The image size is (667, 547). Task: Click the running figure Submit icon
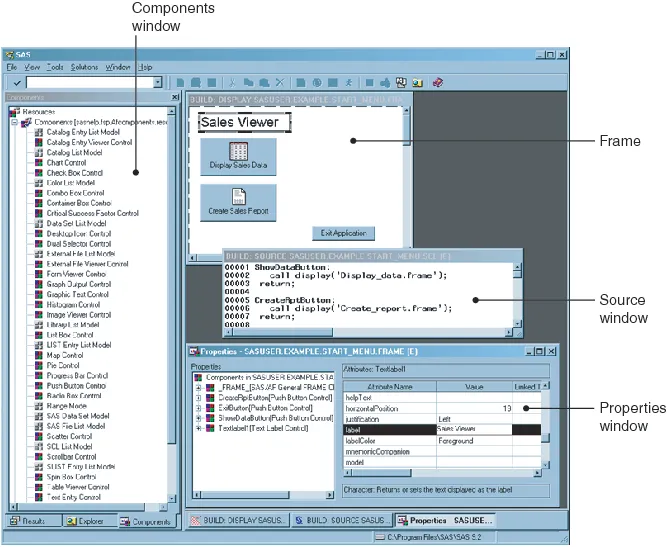[348, 83]
